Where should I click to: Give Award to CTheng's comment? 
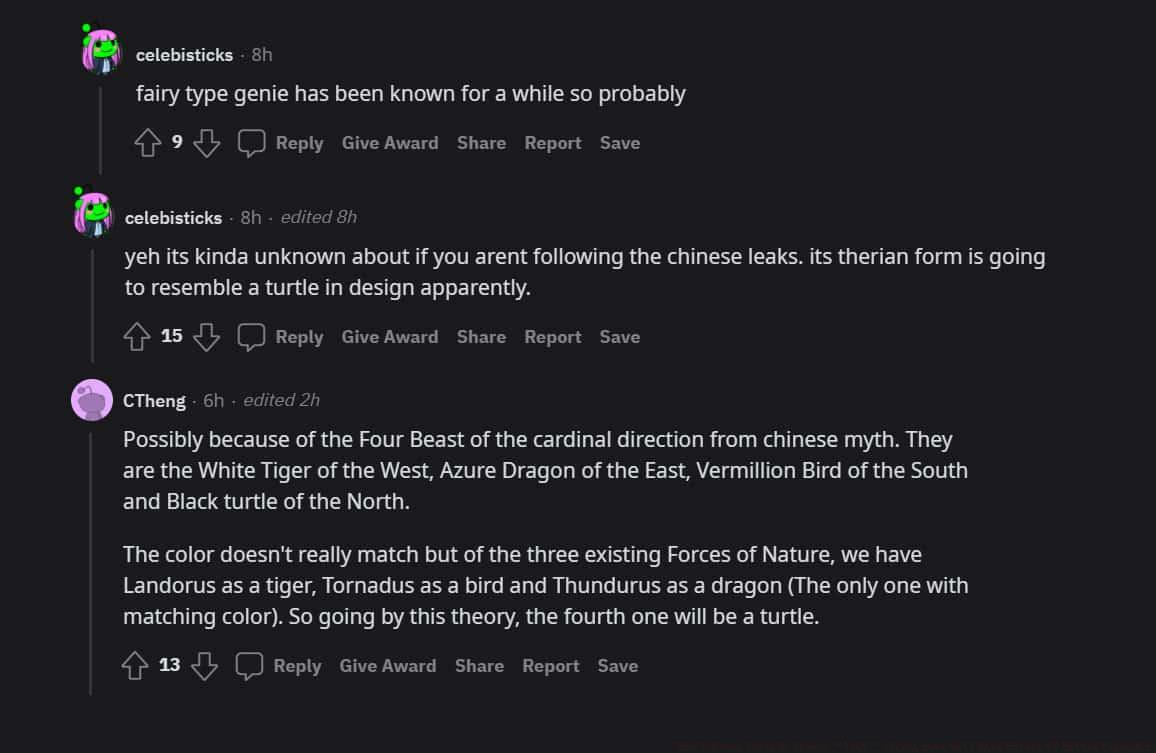point(387,666)
